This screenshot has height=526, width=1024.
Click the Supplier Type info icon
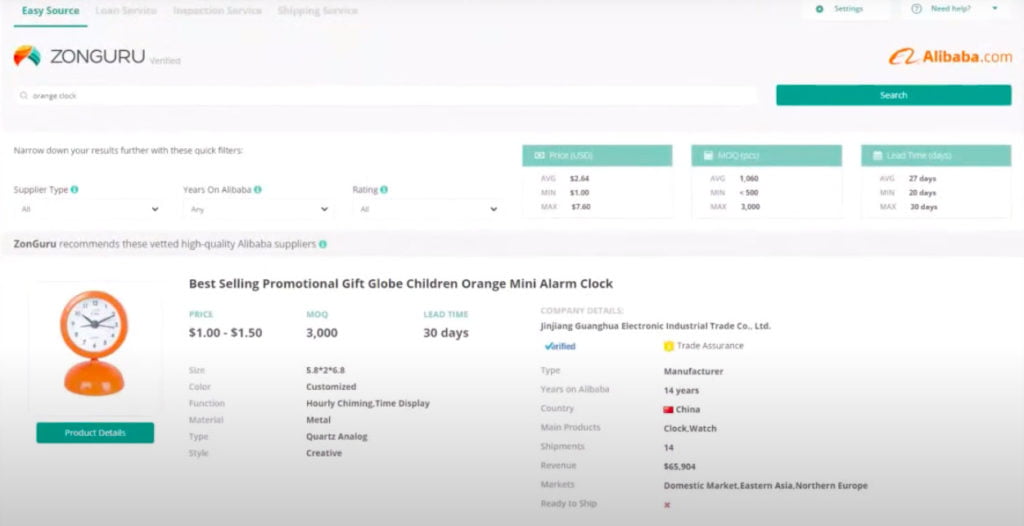coord(74,189)
